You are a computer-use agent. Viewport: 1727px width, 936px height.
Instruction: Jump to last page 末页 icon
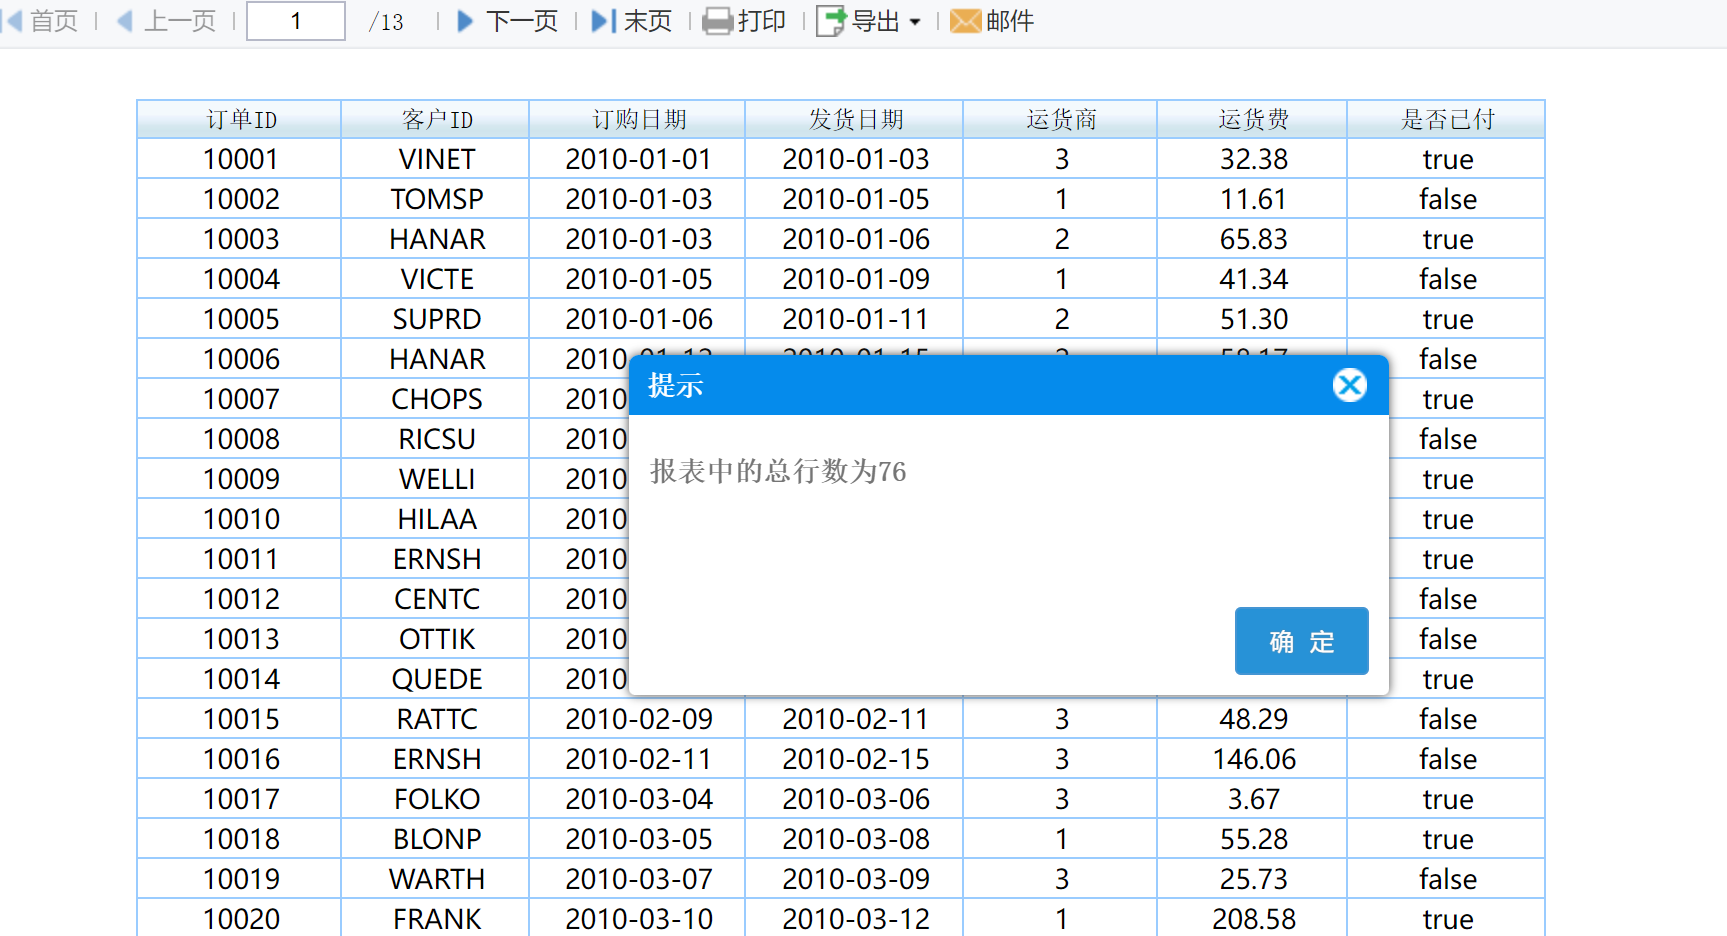click(604, 21)
